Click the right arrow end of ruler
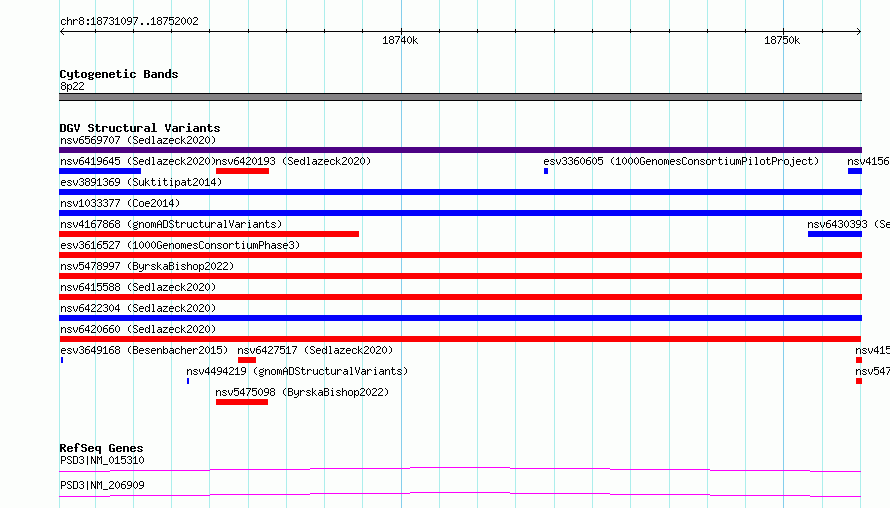 point(859,32)
